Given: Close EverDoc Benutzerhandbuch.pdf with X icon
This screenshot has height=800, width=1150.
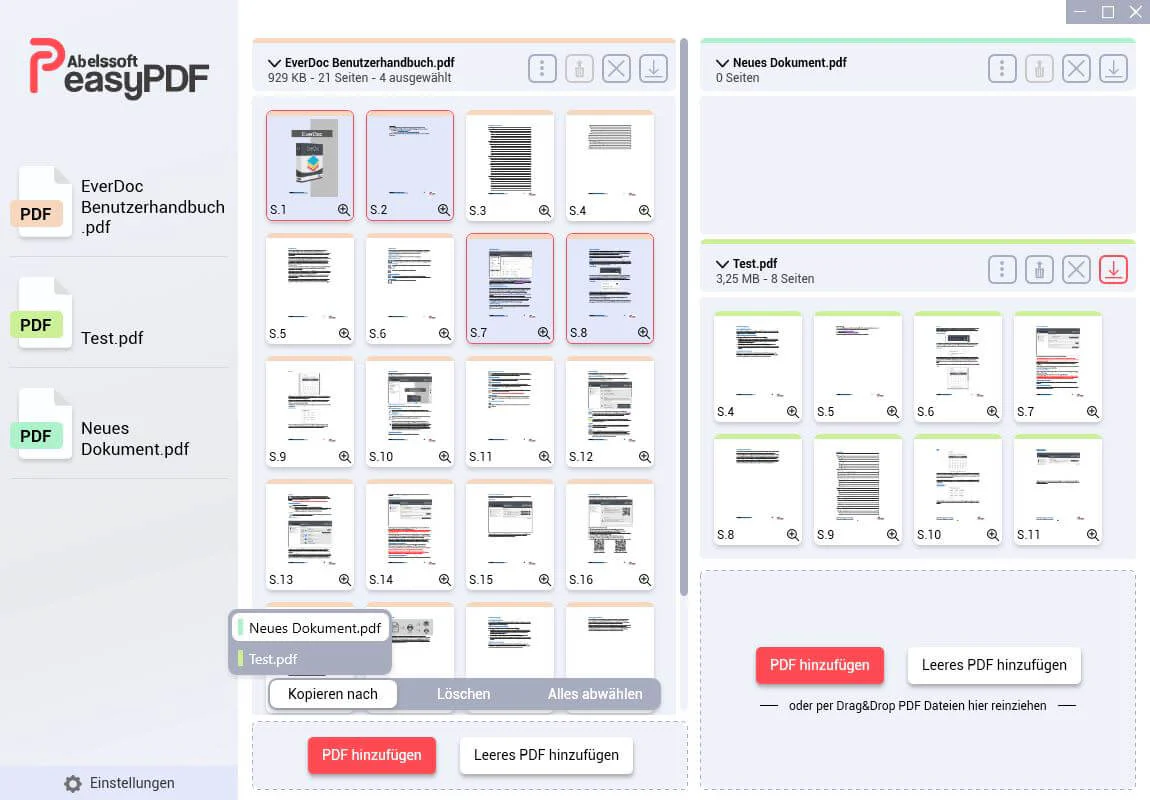Looking at the screenshot, I should point(616,69).
